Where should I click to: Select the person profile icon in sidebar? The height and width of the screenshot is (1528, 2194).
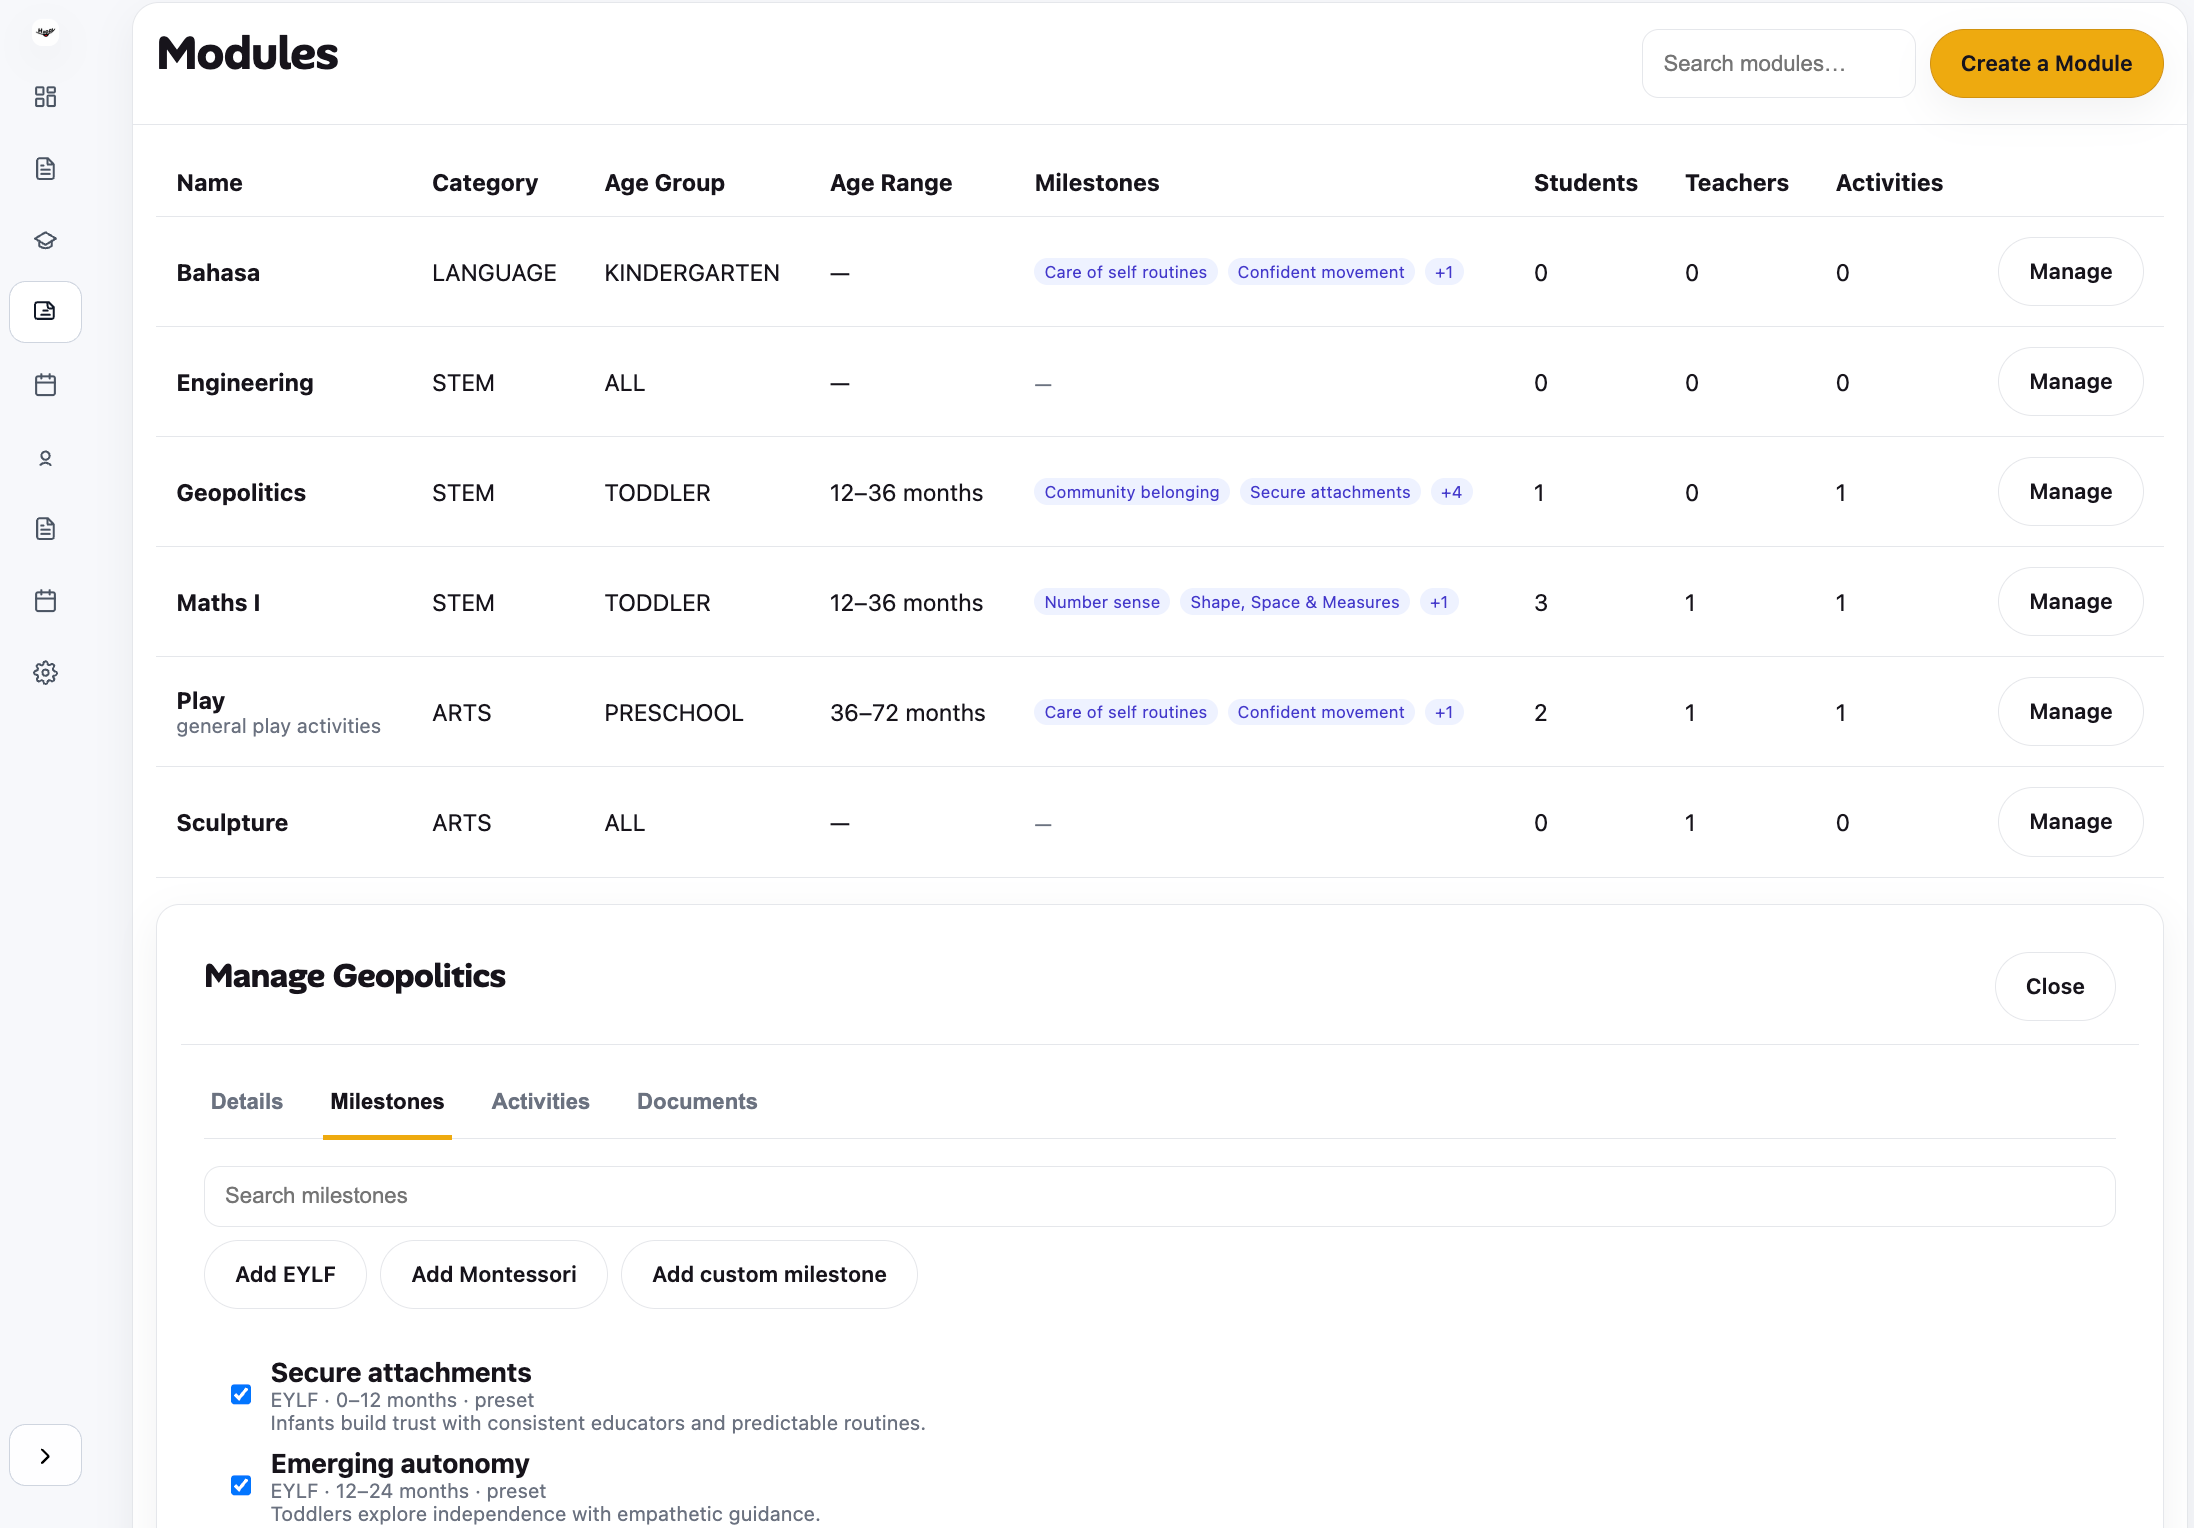click(44, 457)
